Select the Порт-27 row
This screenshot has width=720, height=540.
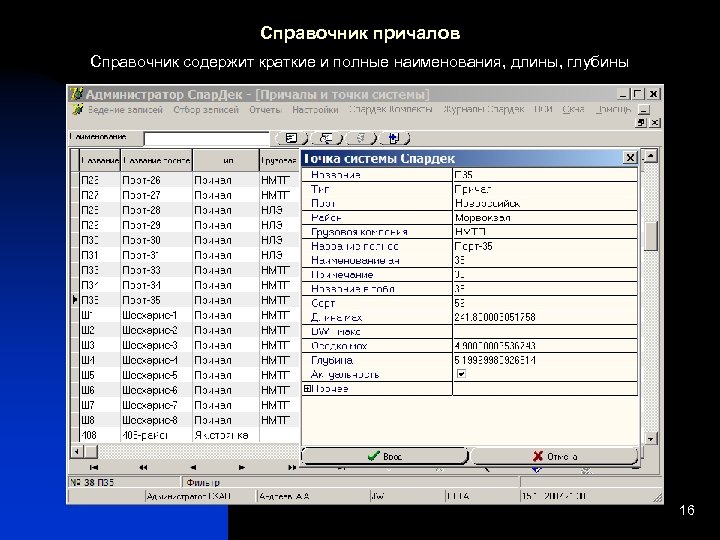pos(186,195)
